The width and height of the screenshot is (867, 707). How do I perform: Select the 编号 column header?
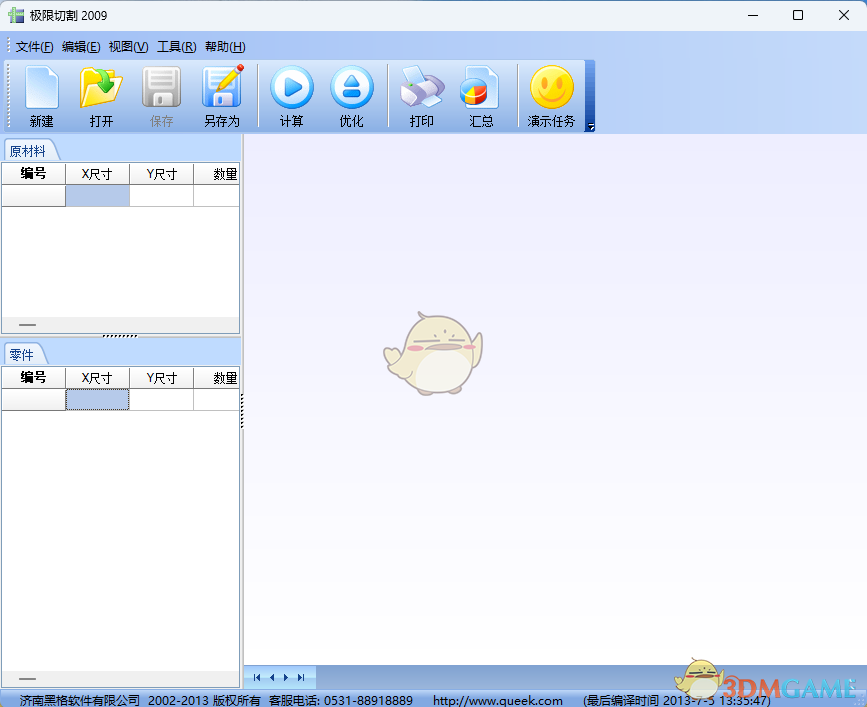tap(33, 173)
